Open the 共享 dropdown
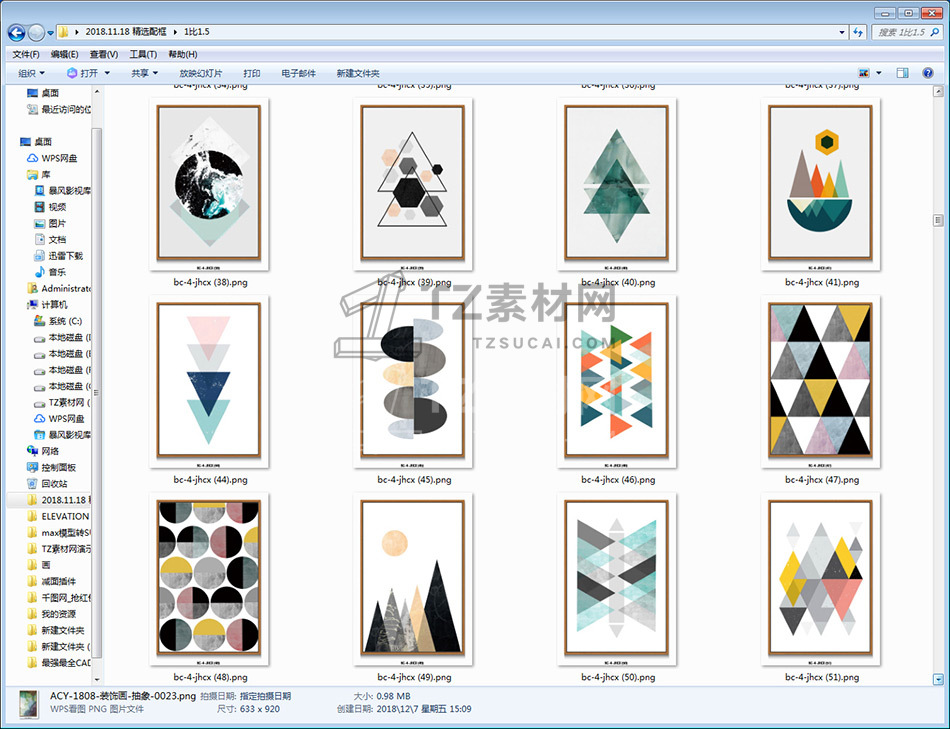Image resolution: width=950 pixels, height=729 pixels. tap(144, 73)
